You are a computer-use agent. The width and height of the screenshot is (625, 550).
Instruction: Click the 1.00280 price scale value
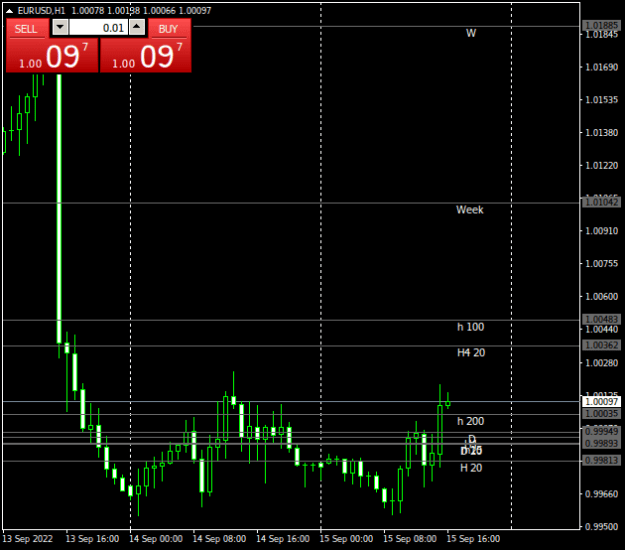pyautogui.click(x=601, y=363)
